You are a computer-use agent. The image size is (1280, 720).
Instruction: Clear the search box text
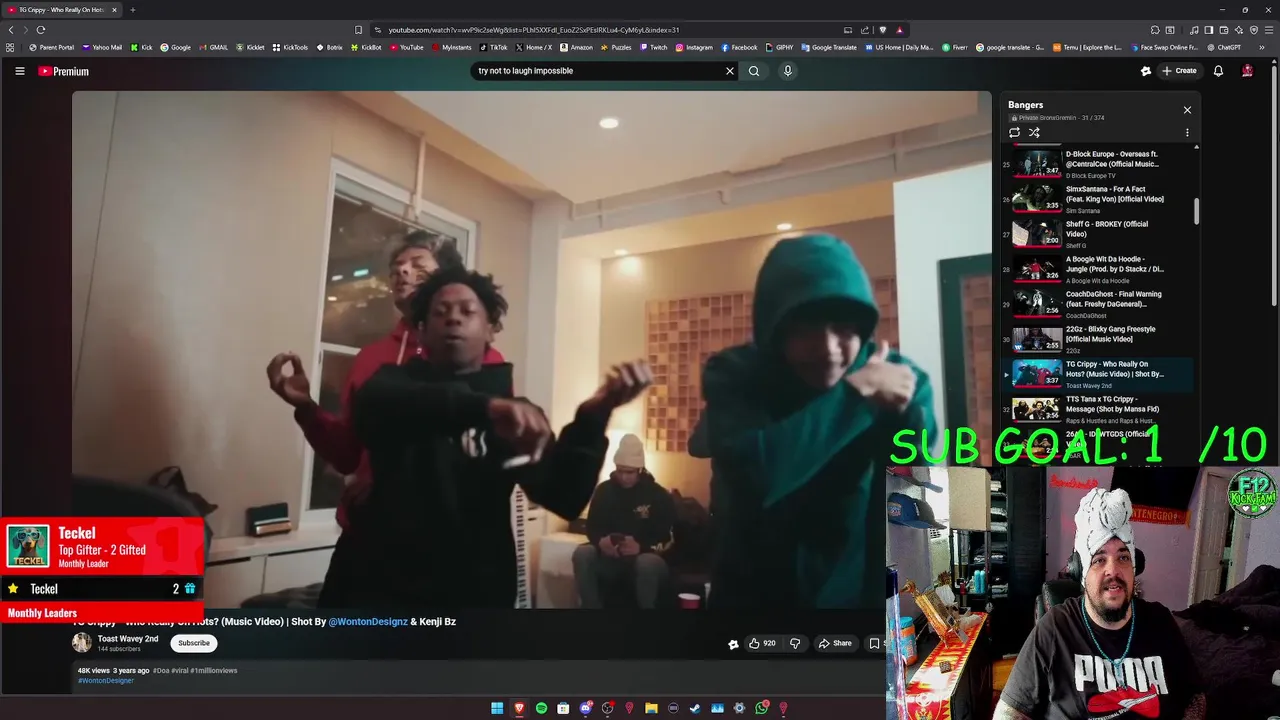pyautogui.click(x=730, y=71)
